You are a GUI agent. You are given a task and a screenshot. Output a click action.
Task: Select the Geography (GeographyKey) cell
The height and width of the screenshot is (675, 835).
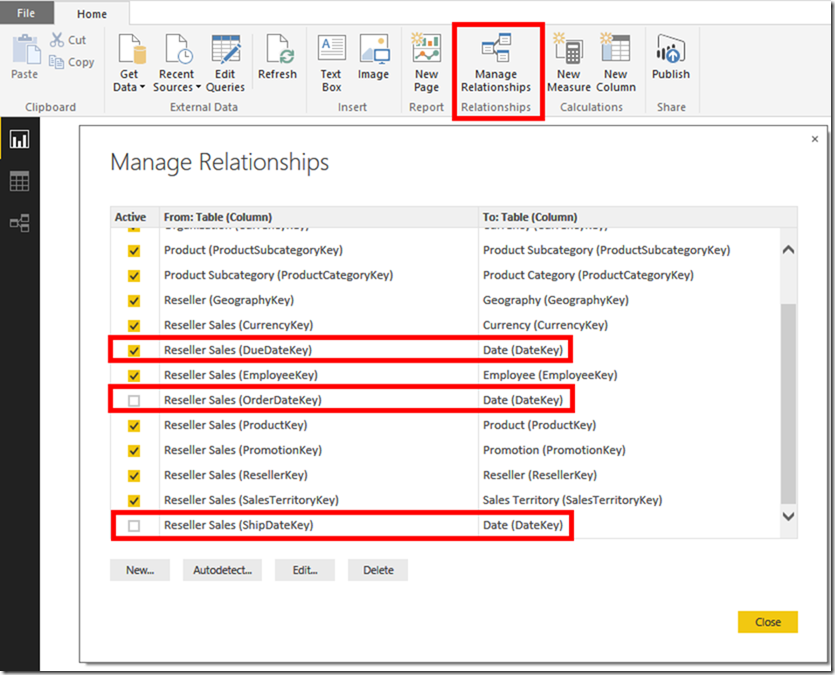(x=556, y=300)
